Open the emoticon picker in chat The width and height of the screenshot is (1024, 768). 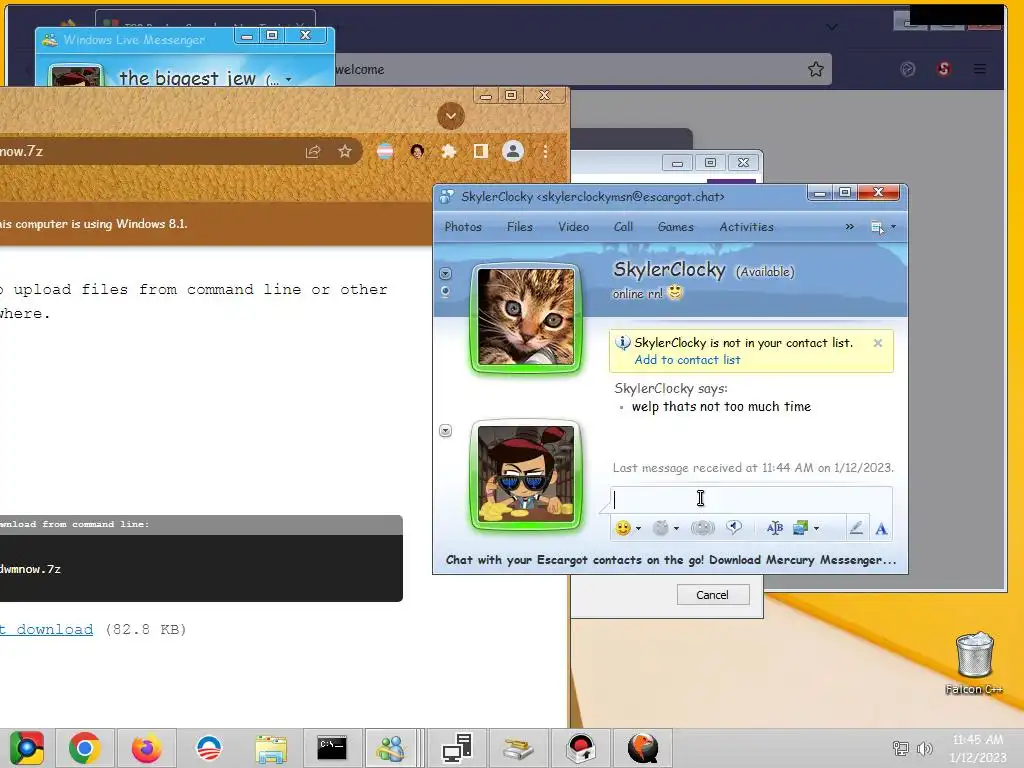[623, 528]
